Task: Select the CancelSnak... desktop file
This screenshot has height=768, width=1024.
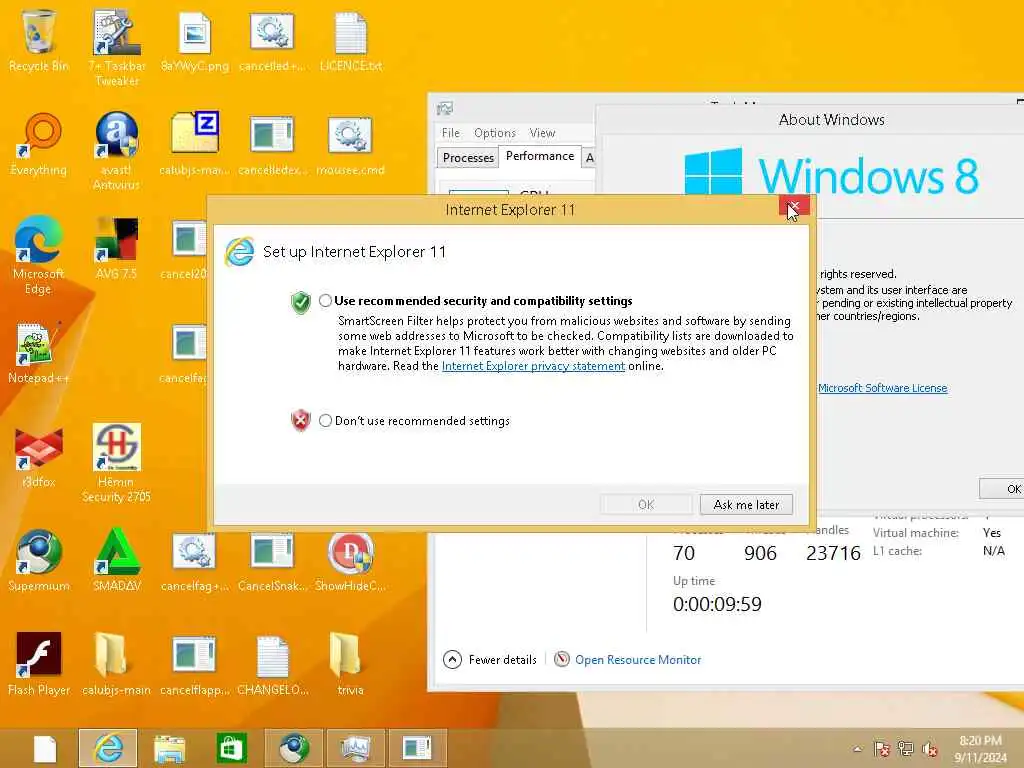Action: click(x=272, y=560)
